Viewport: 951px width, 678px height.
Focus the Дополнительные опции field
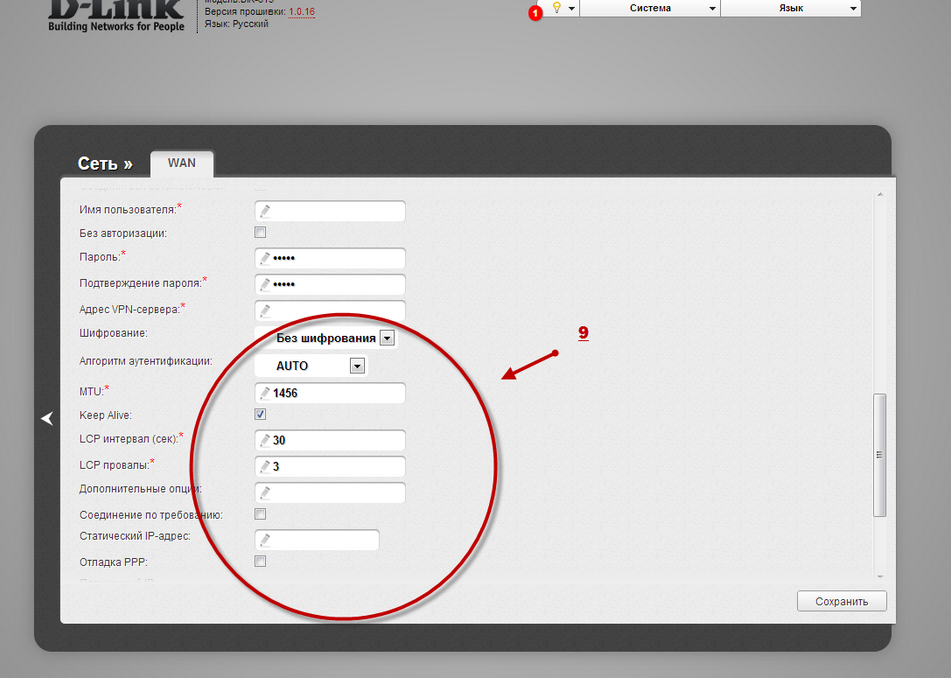tap(330, 492)
